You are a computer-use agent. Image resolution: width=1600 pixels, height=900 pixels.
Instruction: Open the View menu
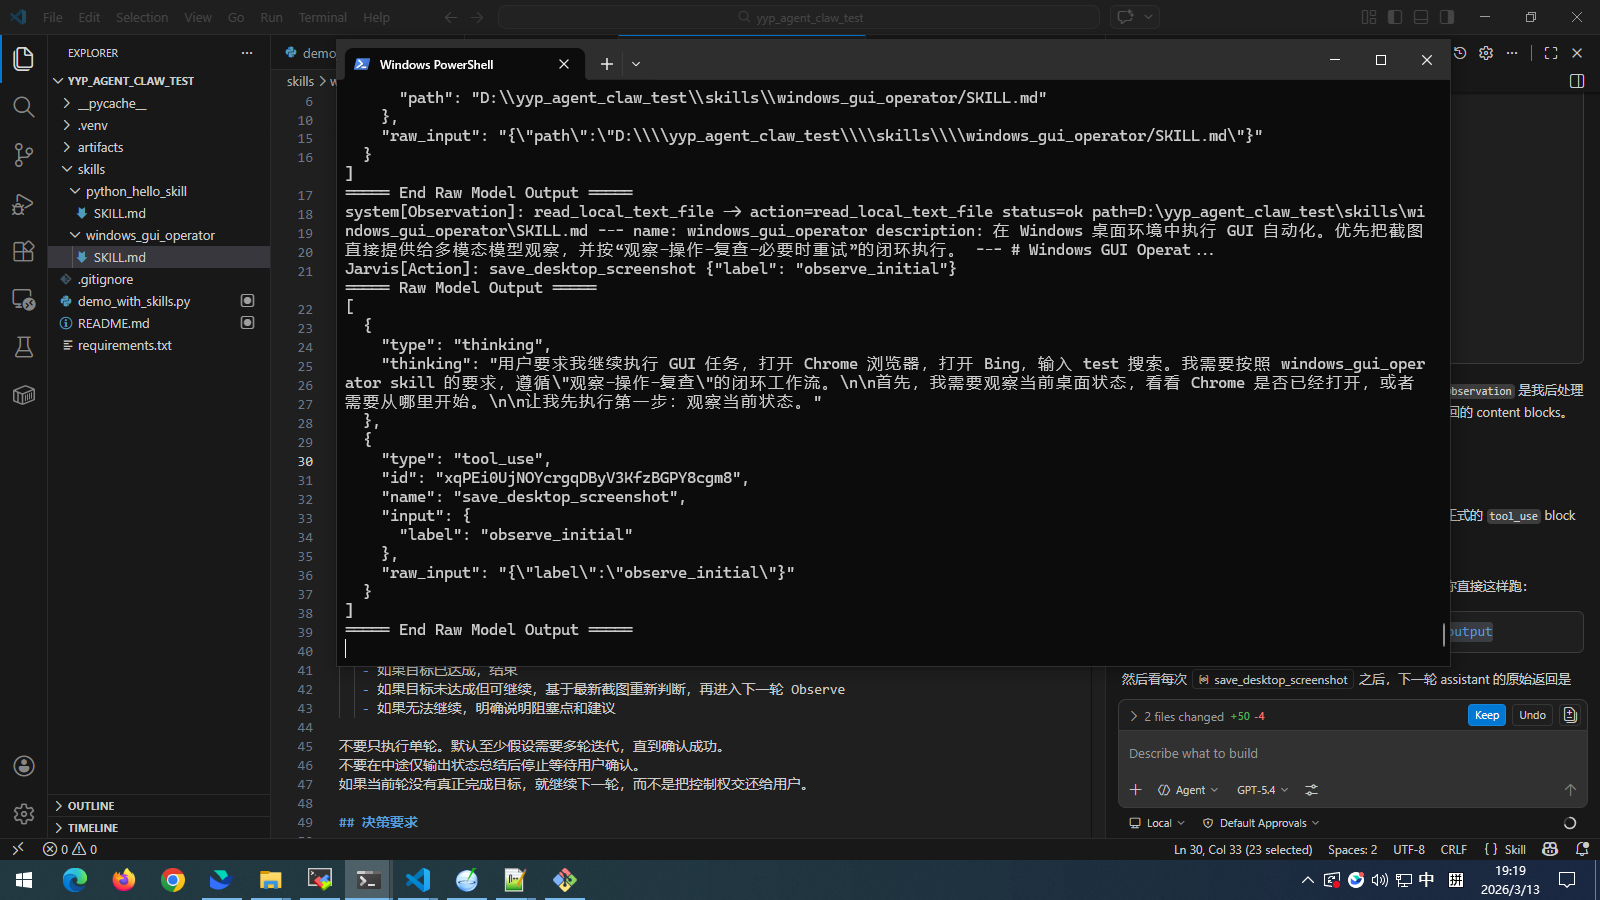198,17
